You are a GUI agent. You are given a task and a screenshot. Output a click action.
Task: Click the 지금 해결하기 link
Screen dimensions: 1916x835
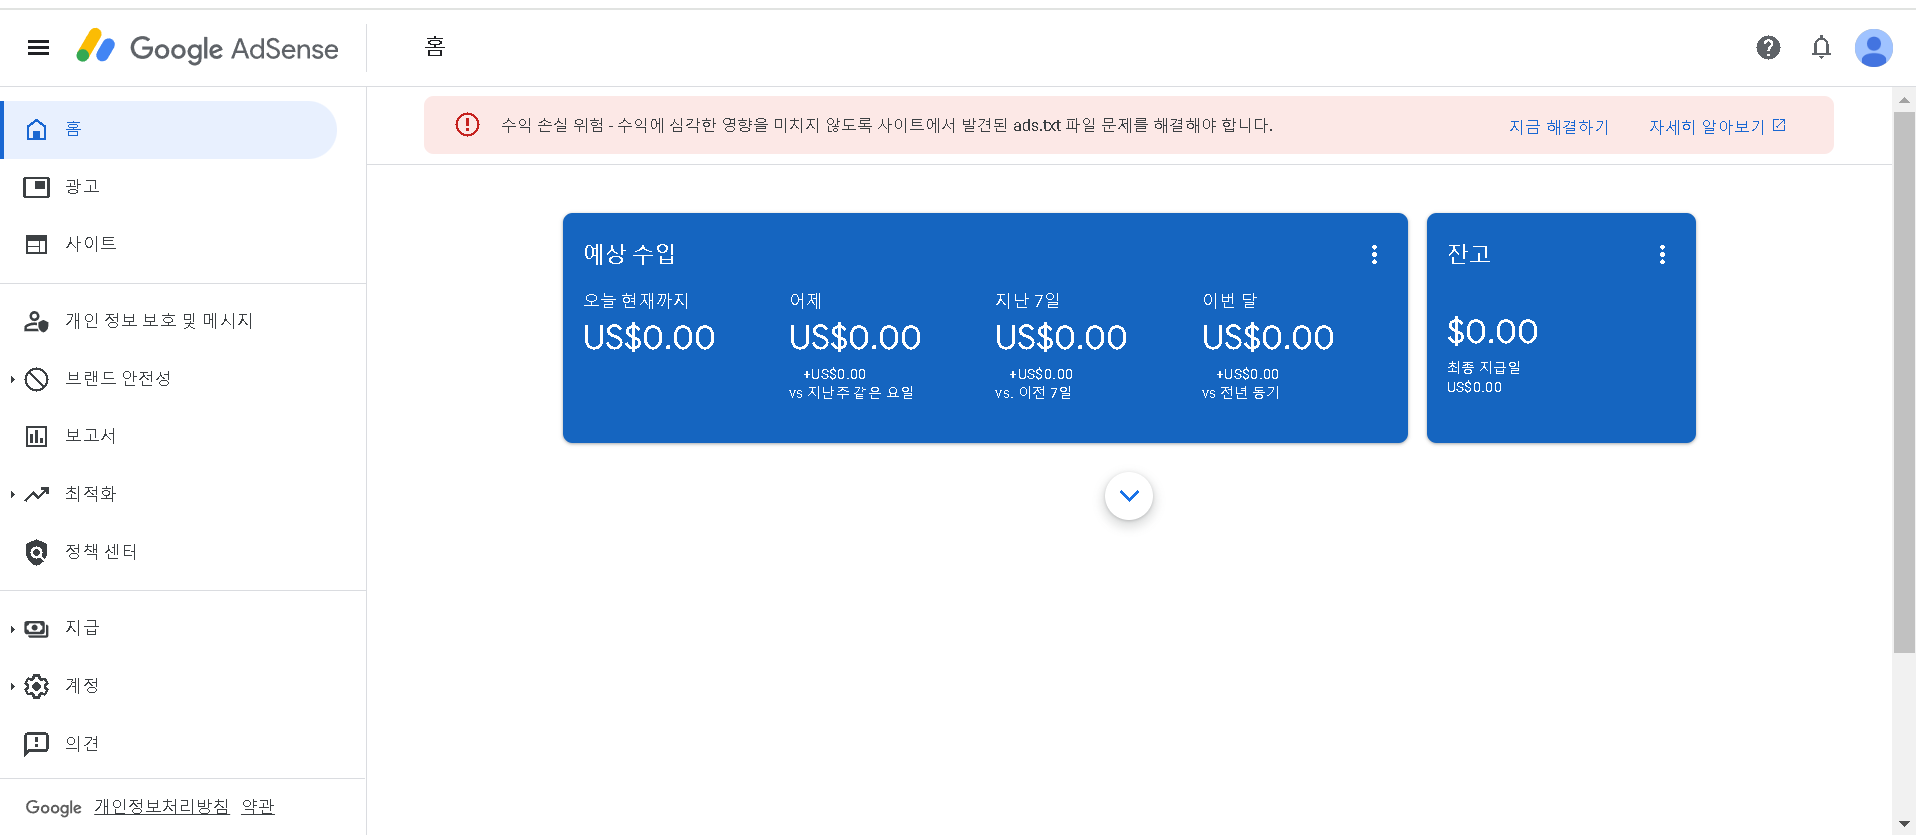click(x=1558, y=126)
